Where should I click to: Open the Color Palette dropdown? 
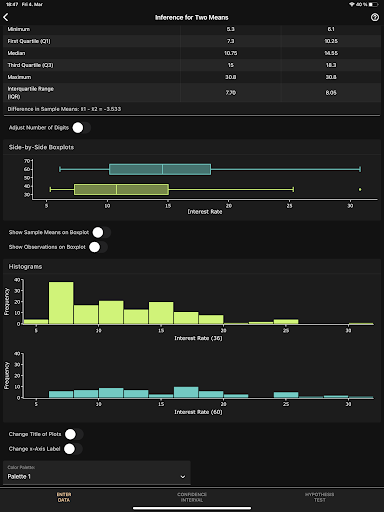pos(97,473)
